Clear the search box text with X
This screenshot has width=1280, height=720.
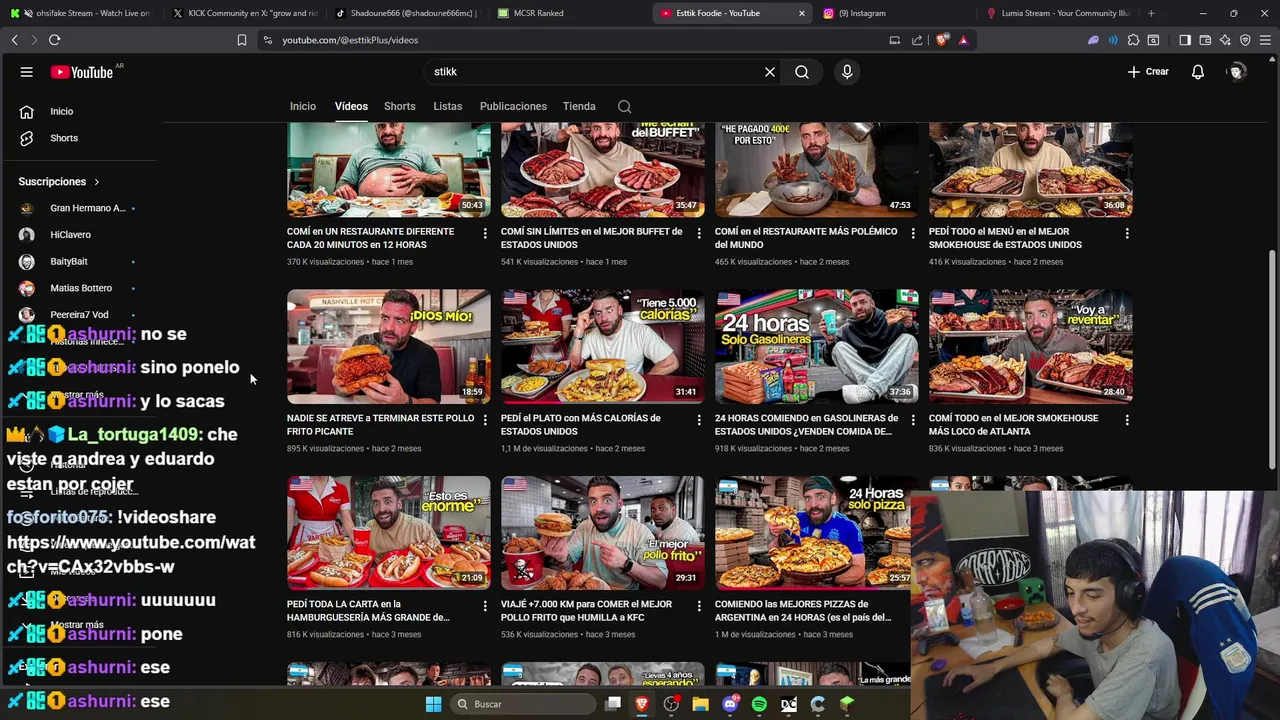[x=770, y=72]
